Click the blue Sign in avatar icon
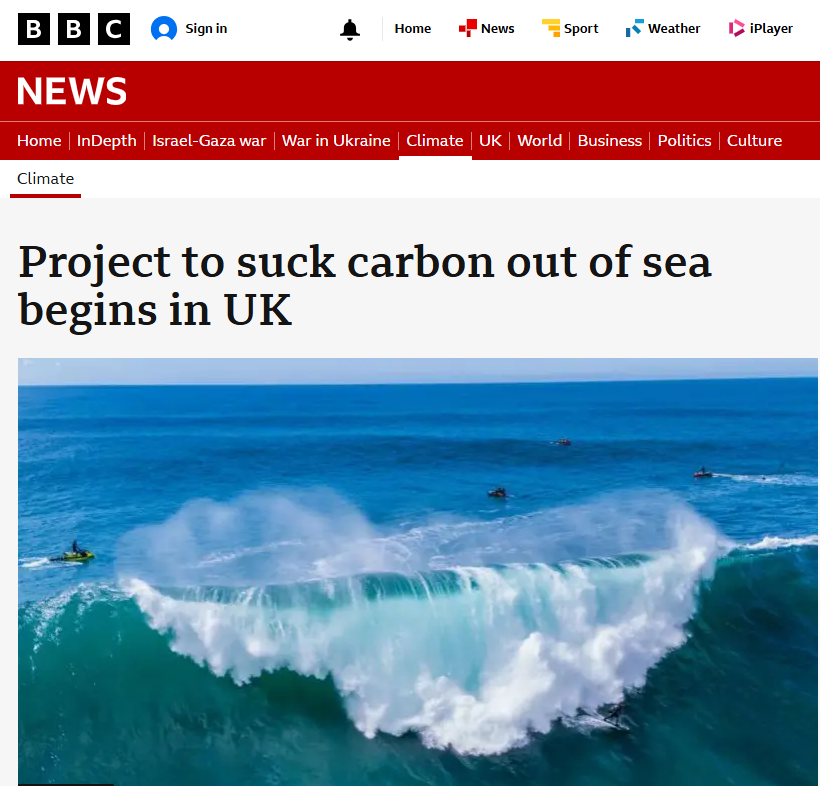The image size is (820, 786). point(164,28)
